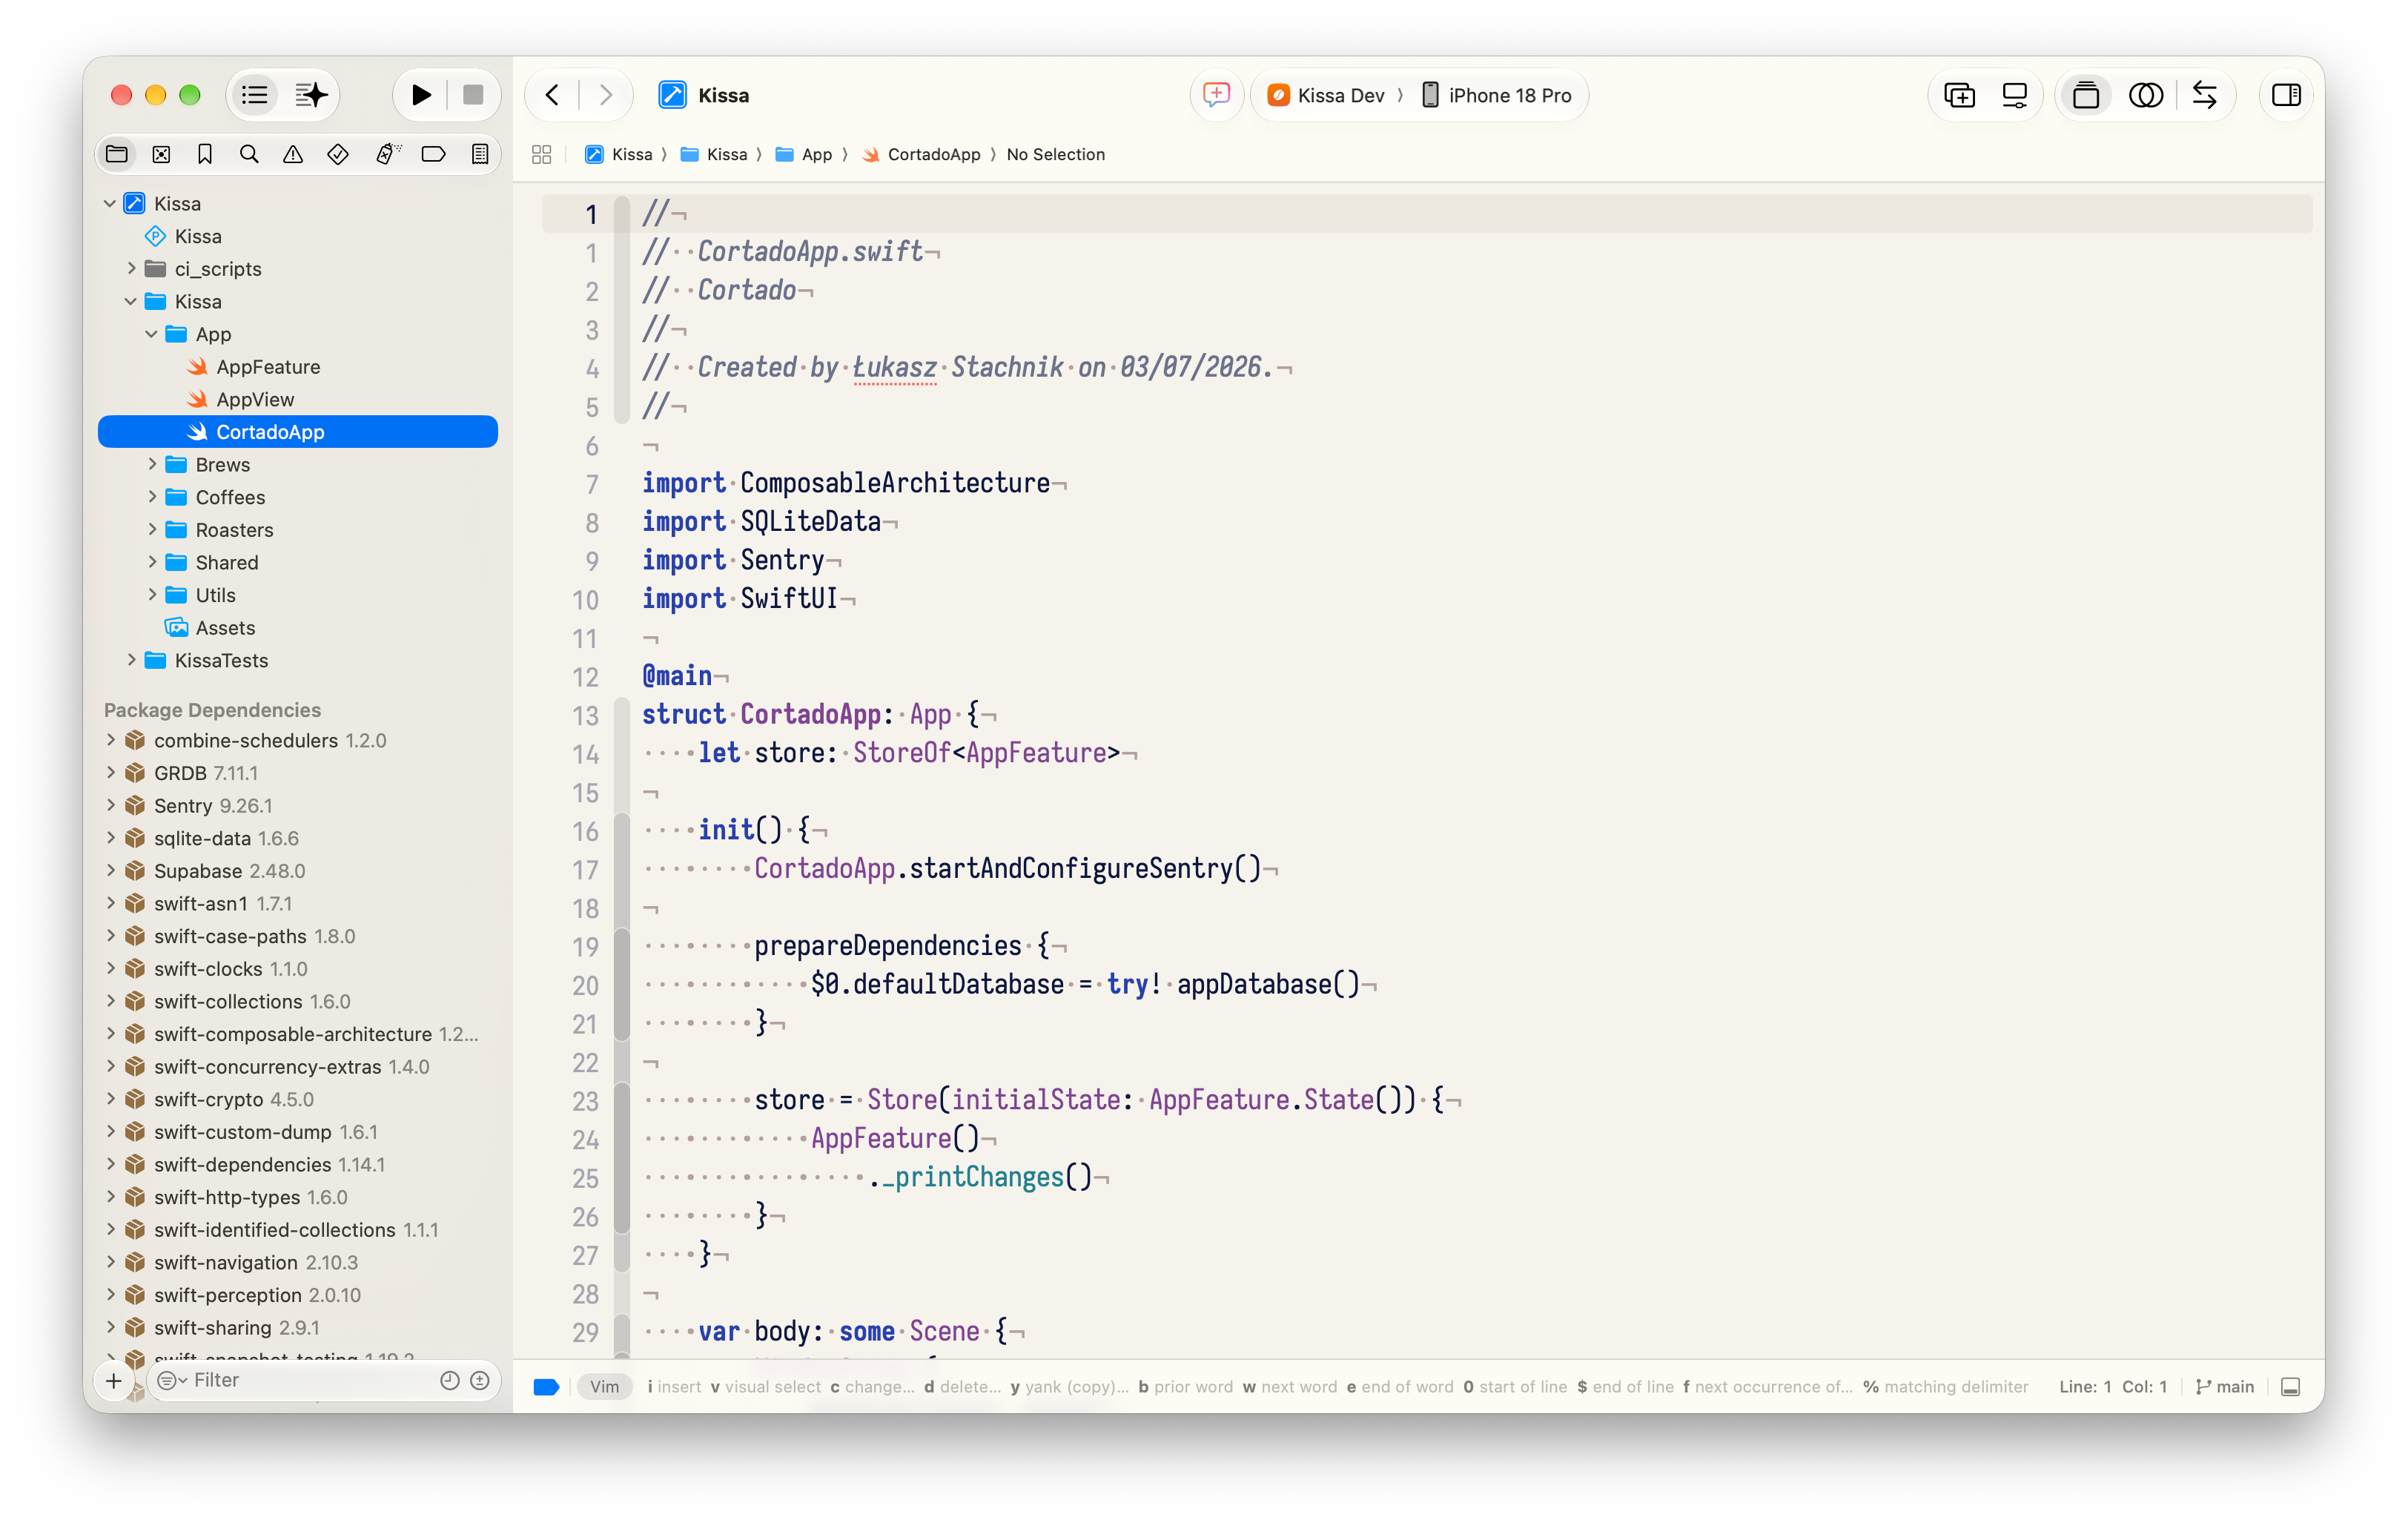
Task: Toggle the Vim mode indicator
Action: [604, 1386]
